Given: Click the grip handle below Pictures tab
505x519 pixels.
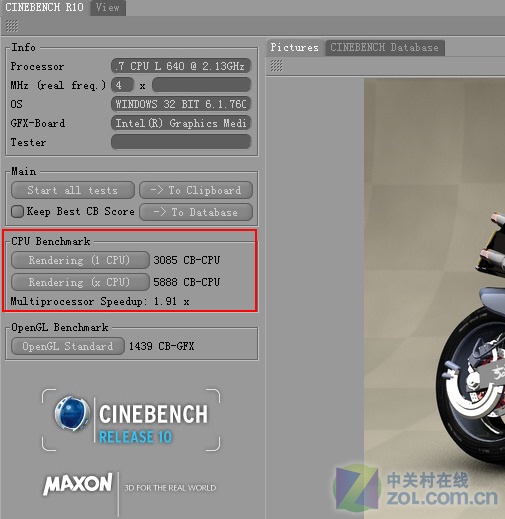Looking at the screenshot, I should click(277, 66).
